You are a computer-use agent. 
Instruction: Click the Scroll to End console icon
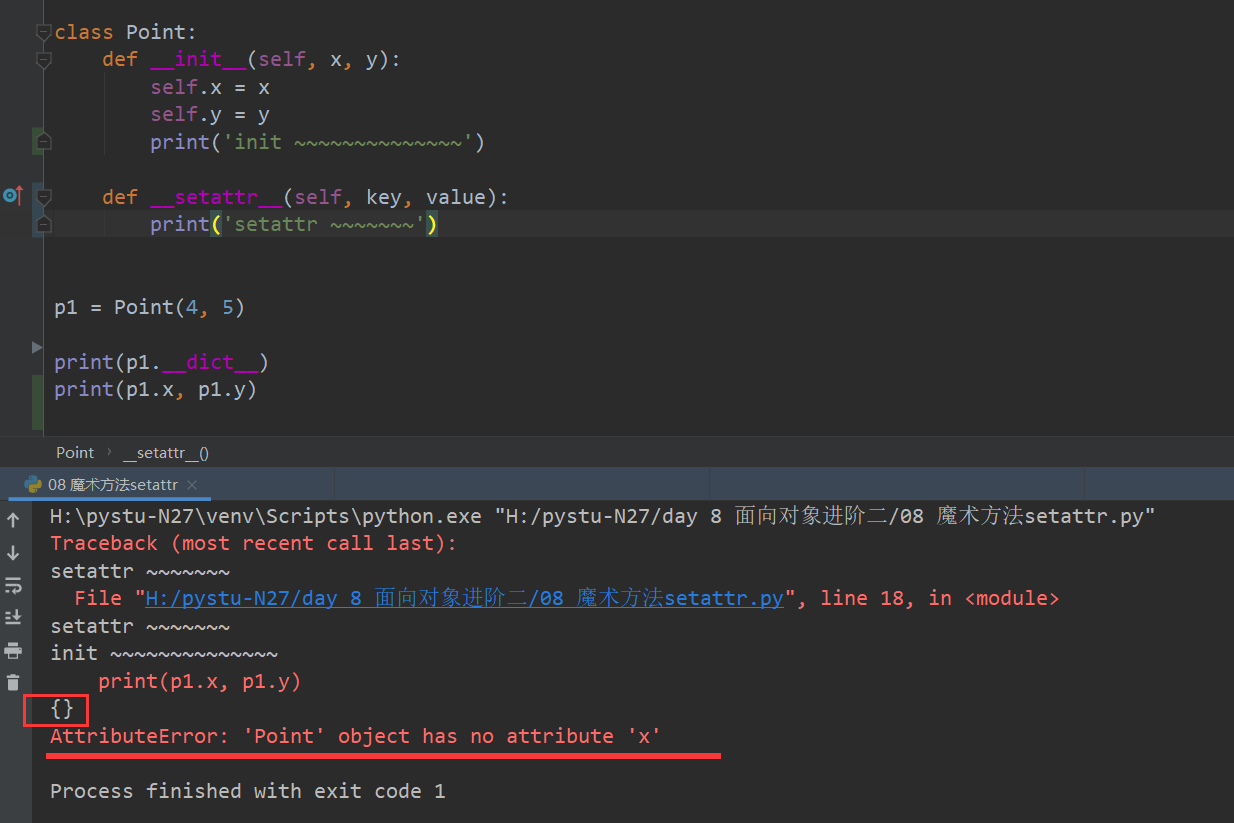(x=13, y=617)
